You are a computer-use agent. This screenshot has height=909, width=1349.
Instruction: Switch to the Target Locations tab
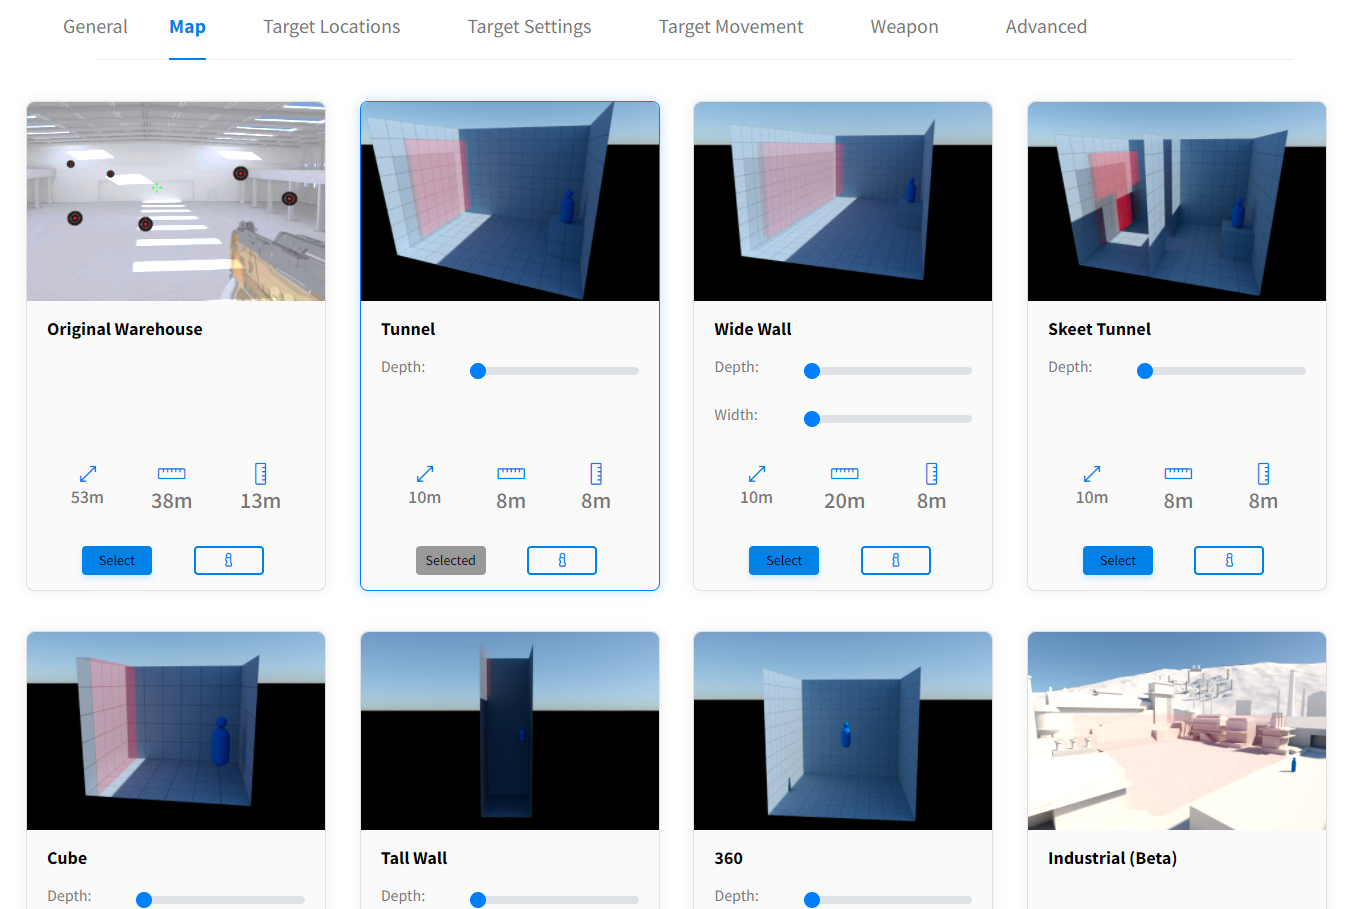(331, 27)
